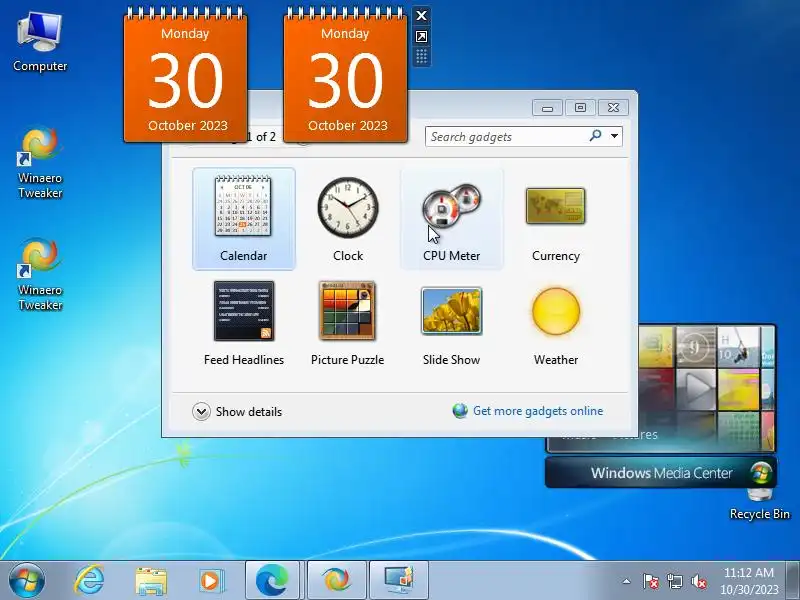Click globe icon beside Get more gadgets

click(460, 411)
